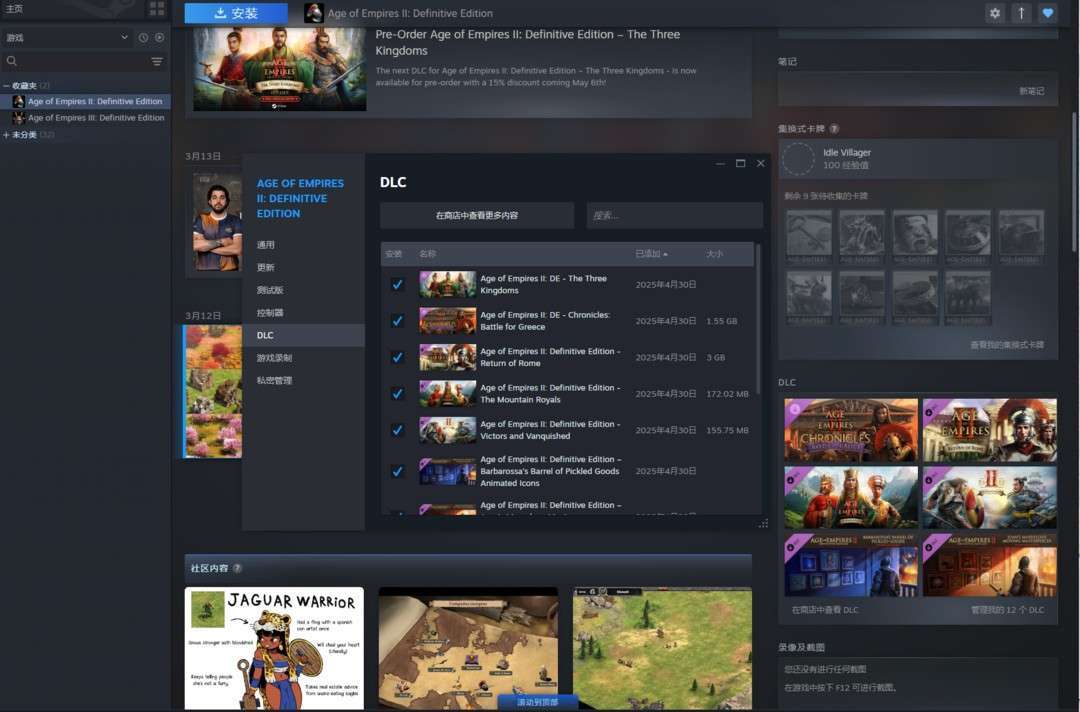Open the Three Kingdoms pre-order news image
Image resolution: width=1080 pixels, height=712 pixels.
280,69
